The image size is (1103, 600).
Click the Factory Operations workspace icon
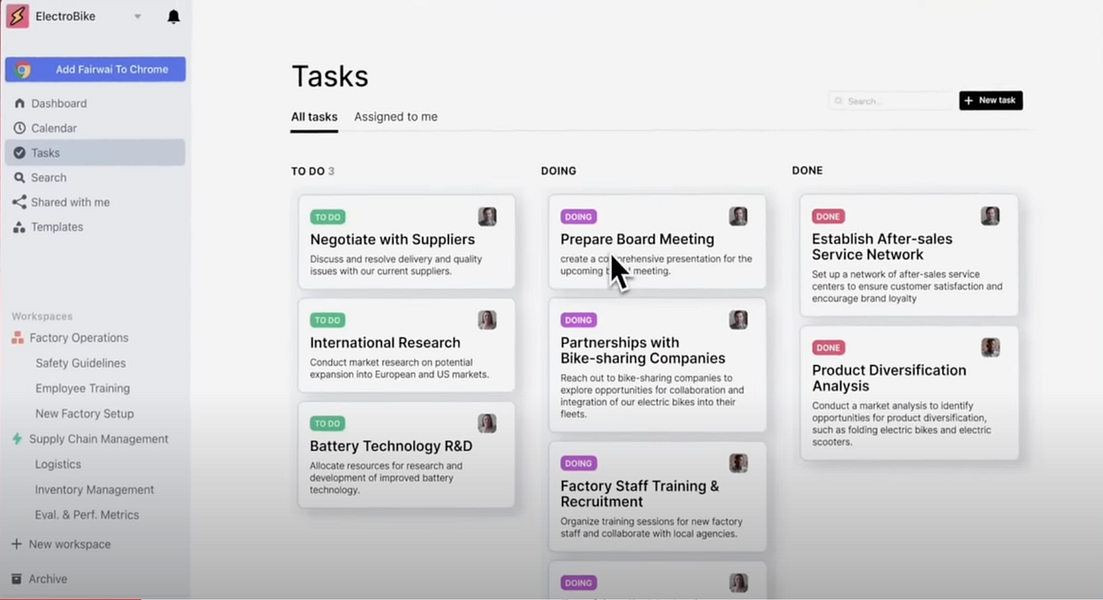(x=18, y=338)
